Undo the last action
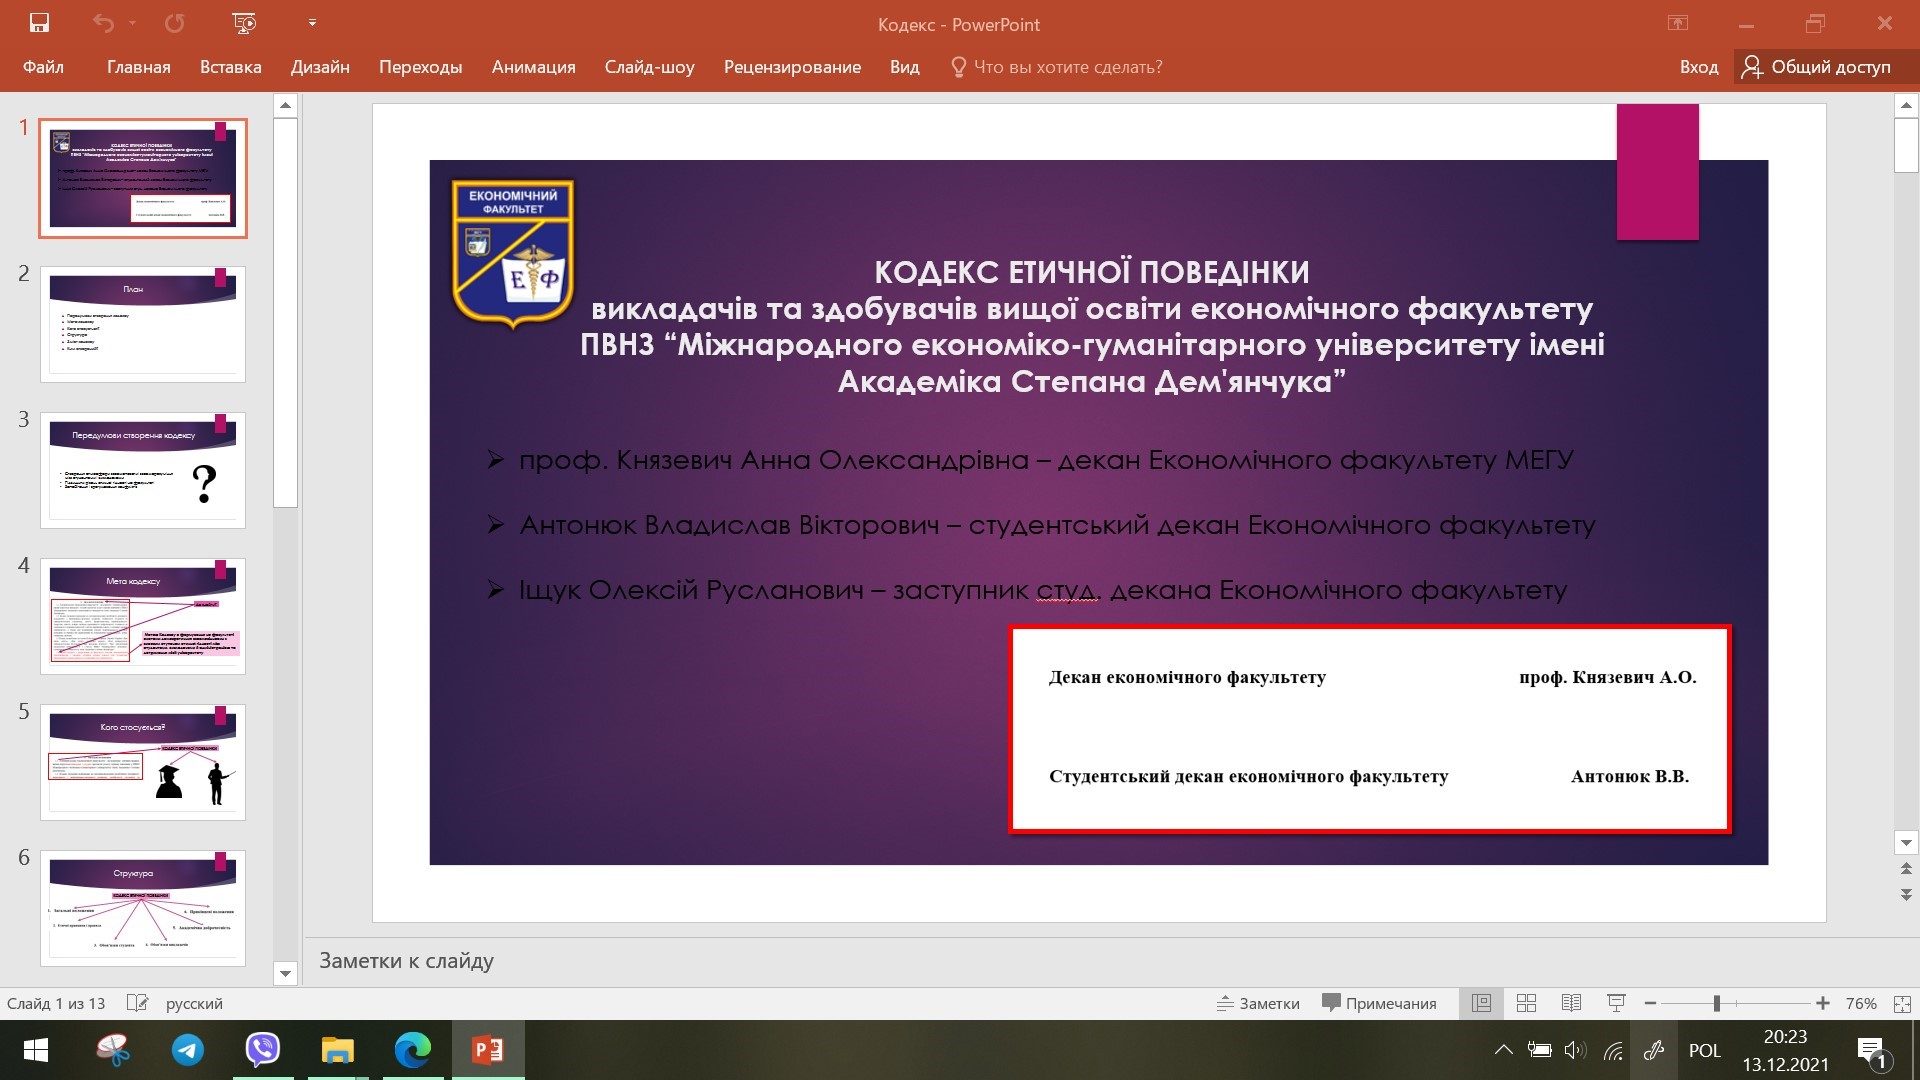Viewport: 1920px width, 1080px height. 103,23
